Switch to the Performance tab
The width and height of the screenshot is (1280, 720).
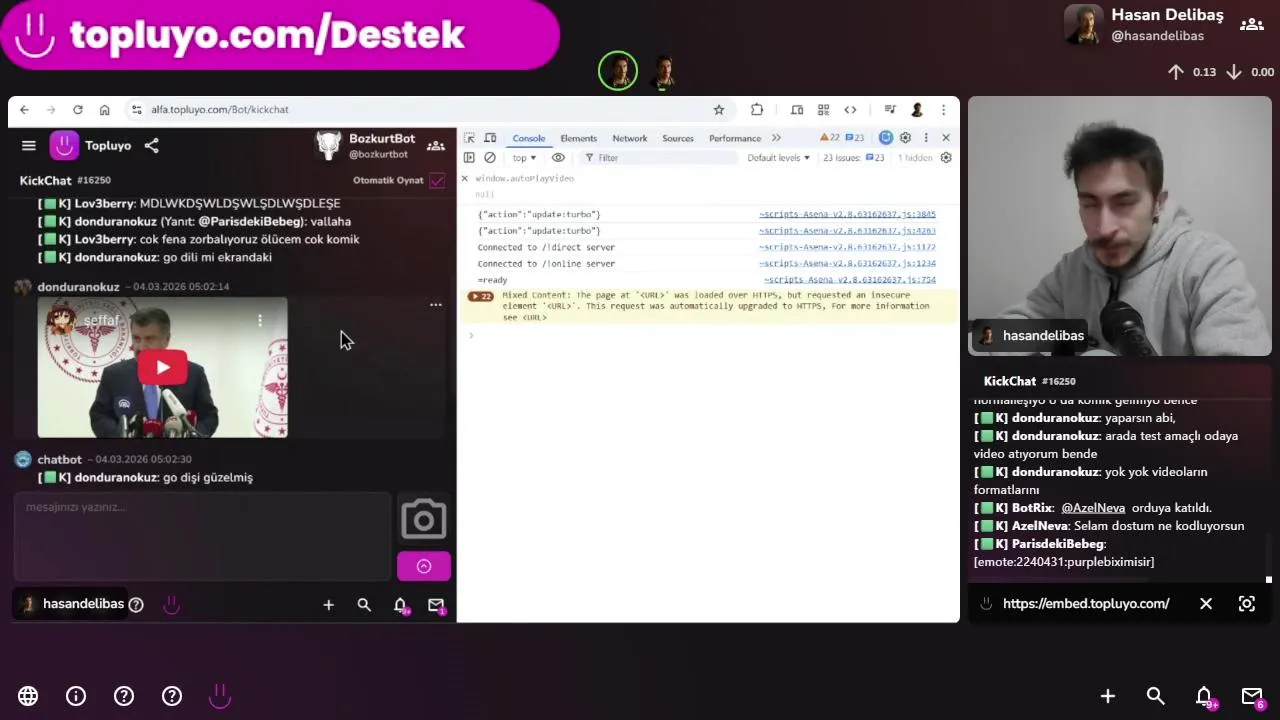pyautogui.click(x=735, y=139)
